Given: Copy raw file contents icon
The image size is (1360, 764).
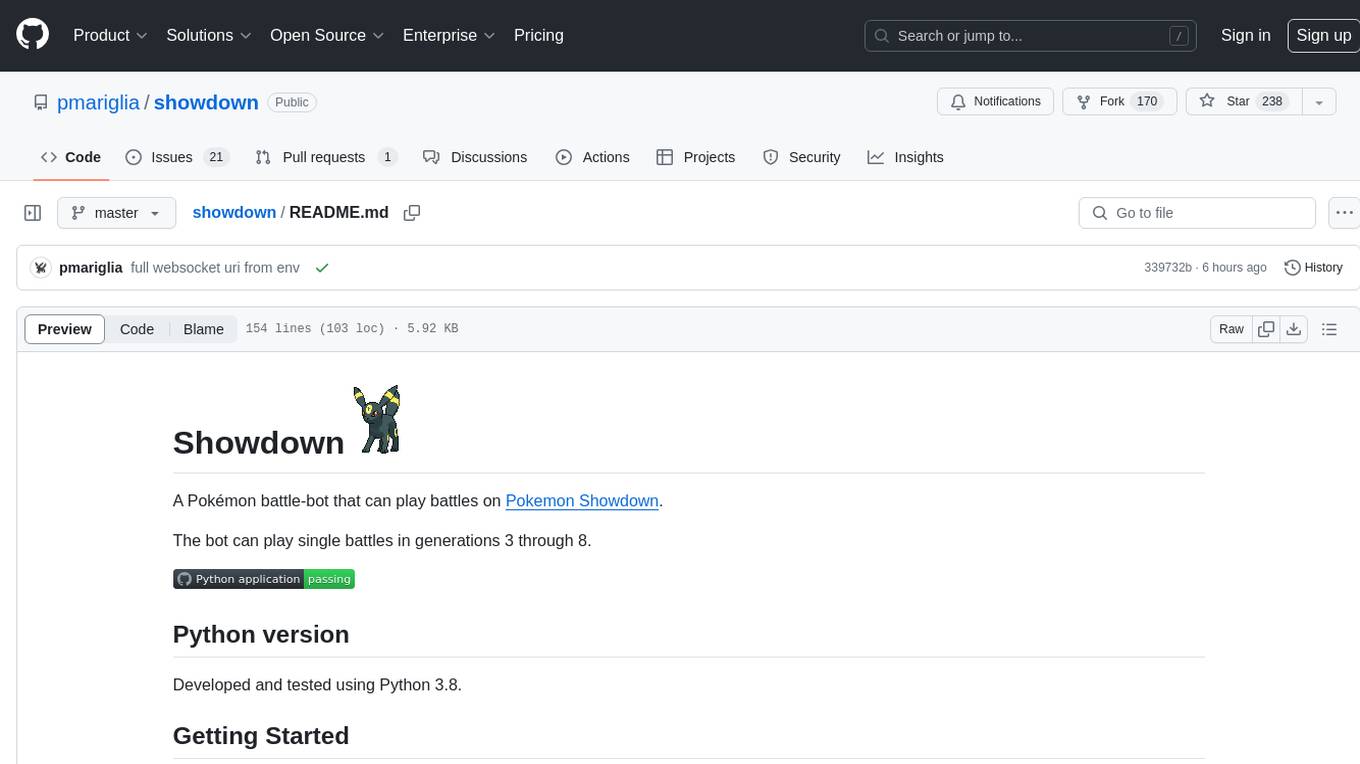Looking at the screenshot, I should 1266,329.
